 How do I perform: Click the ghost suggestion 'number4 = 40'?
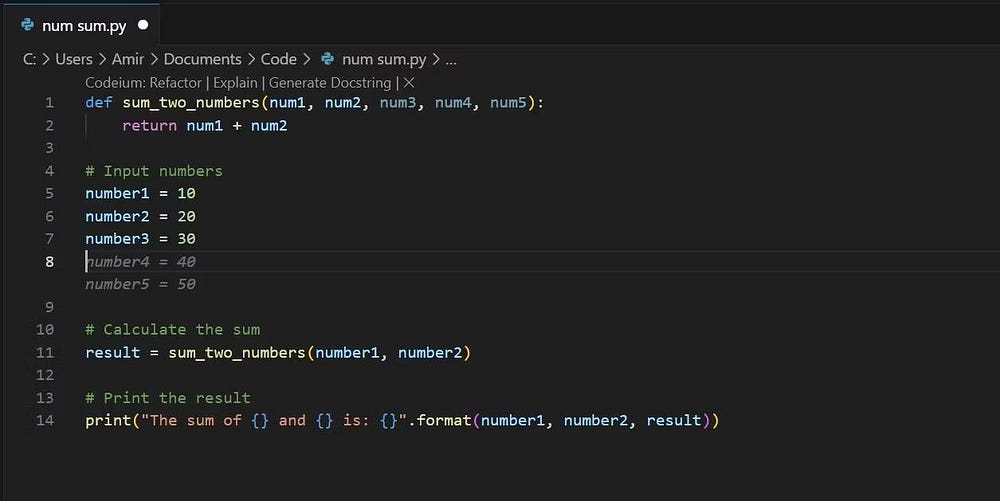click(140, 261)
